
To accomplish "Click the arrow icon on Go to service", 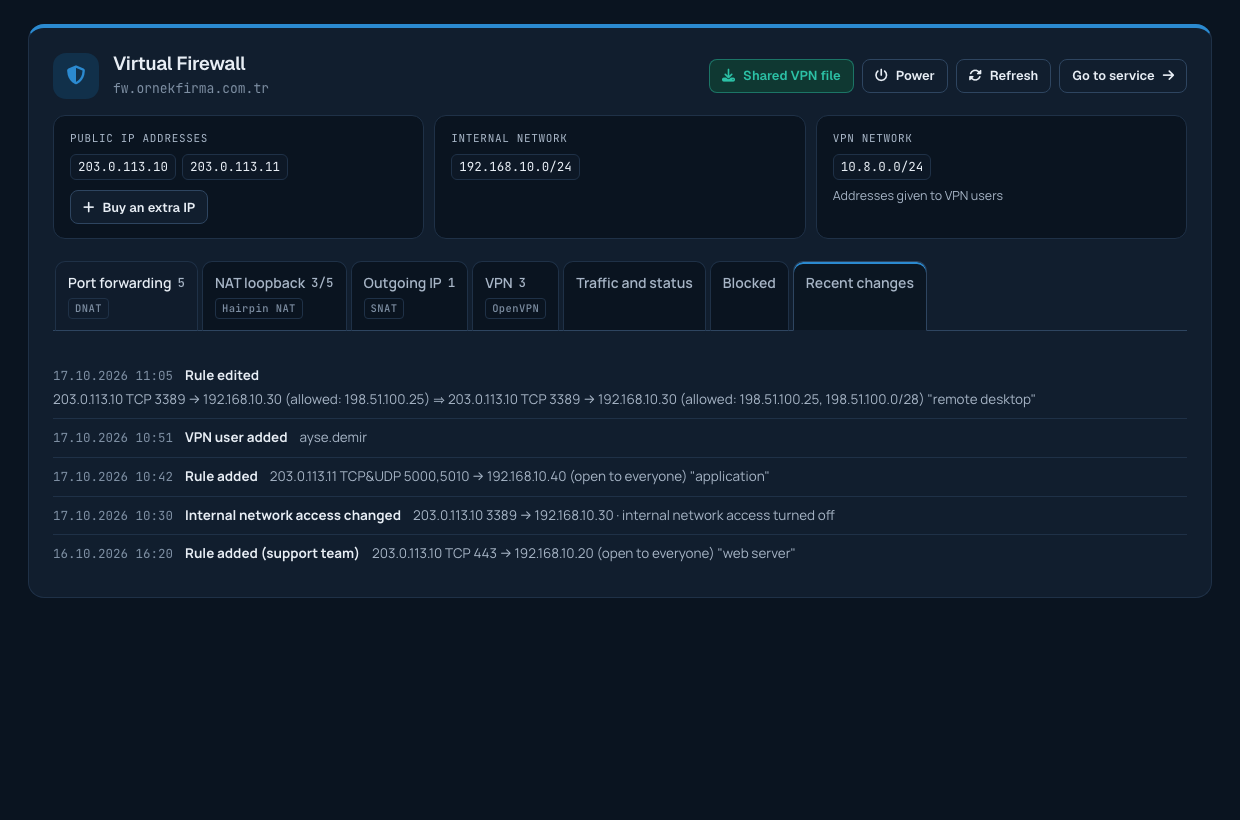I will (1168, 76).
